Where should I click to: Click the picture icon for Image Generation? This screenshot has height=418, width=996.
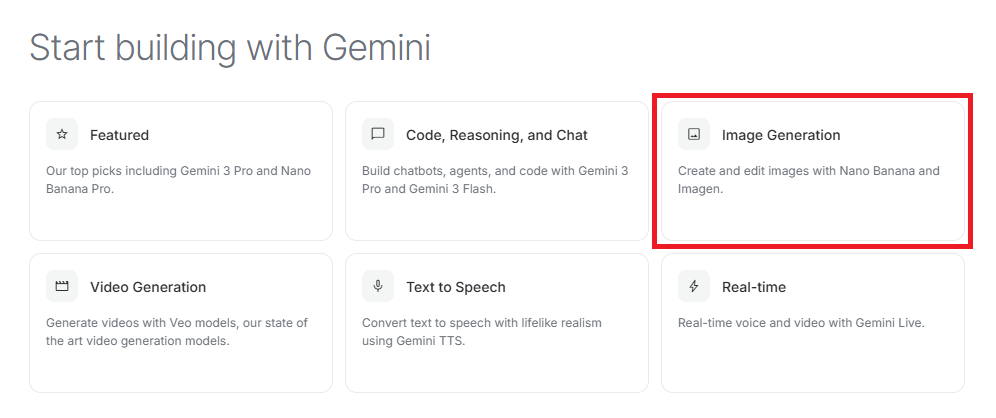pyautogui.click(x=694, y=134)
